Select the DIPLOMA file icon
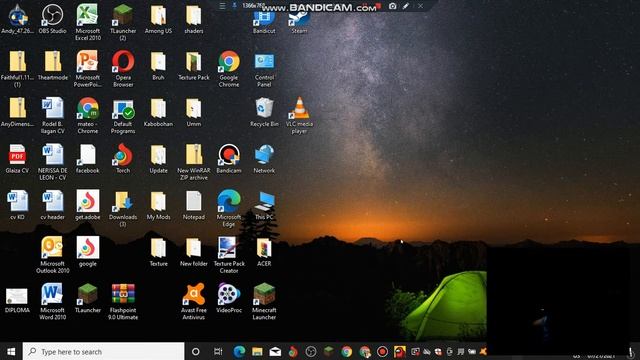 [x=17, y=300]
